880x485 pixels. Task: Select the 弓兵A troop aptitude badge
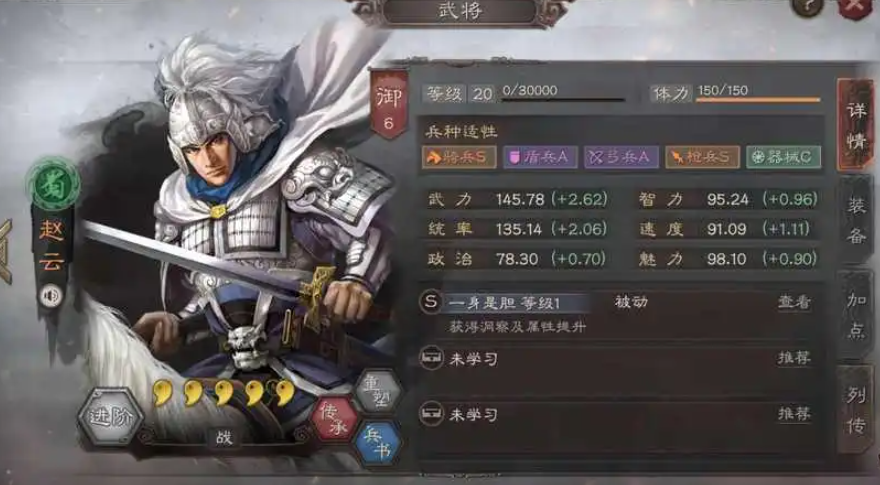point(621,157)
